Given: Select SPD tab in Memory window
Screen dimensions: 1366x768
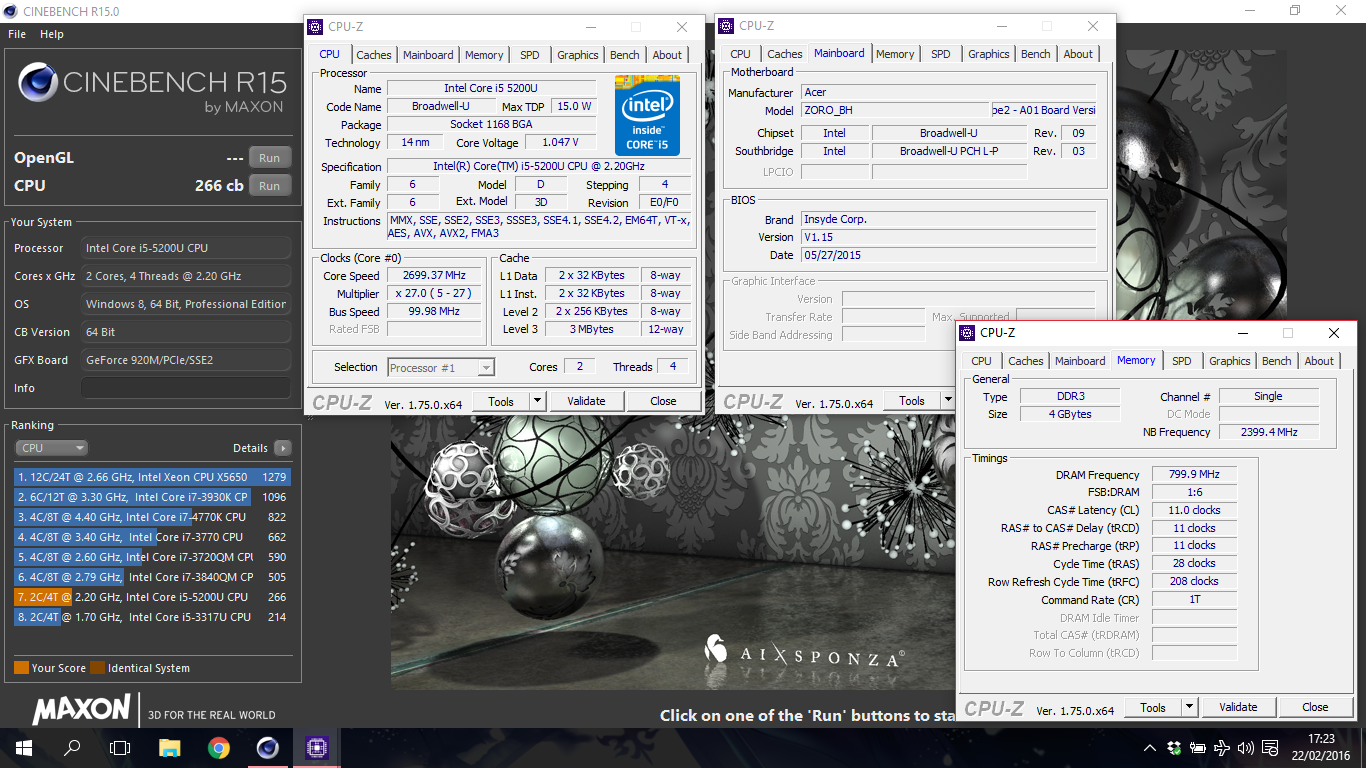Looking at the screenshot, I should tap(1182, 361).
